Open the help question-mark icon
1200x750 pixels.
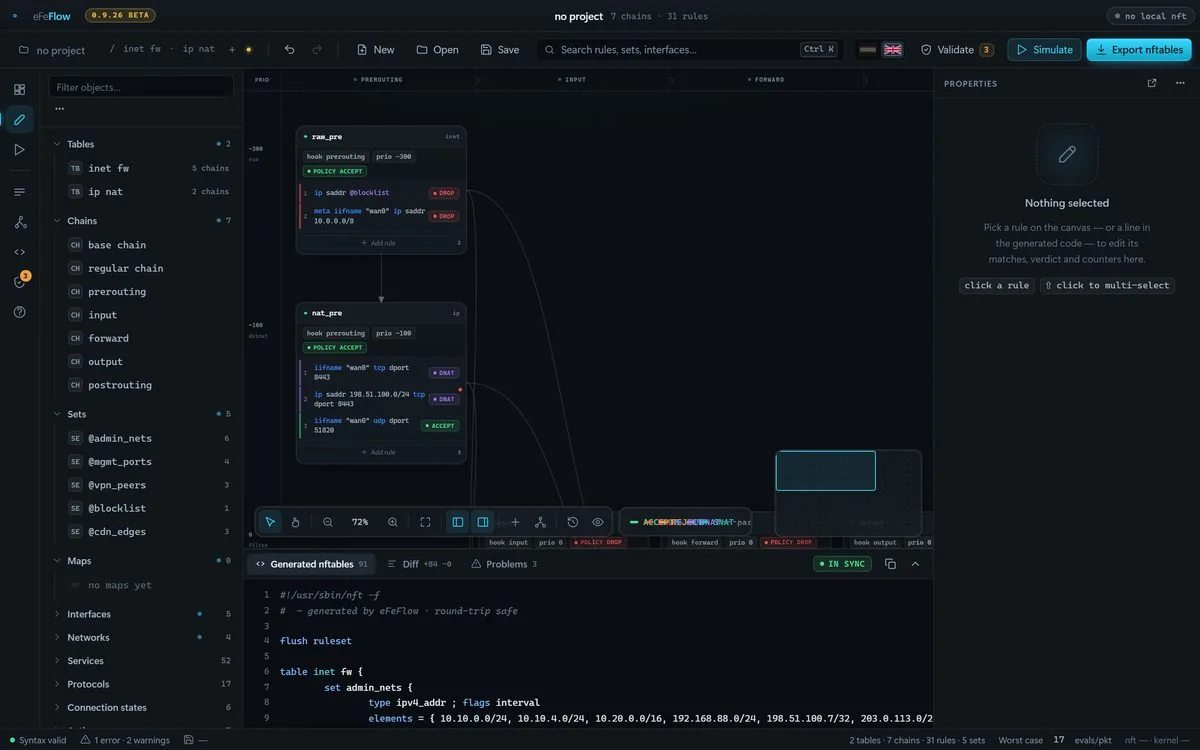(x=19, y=312)
